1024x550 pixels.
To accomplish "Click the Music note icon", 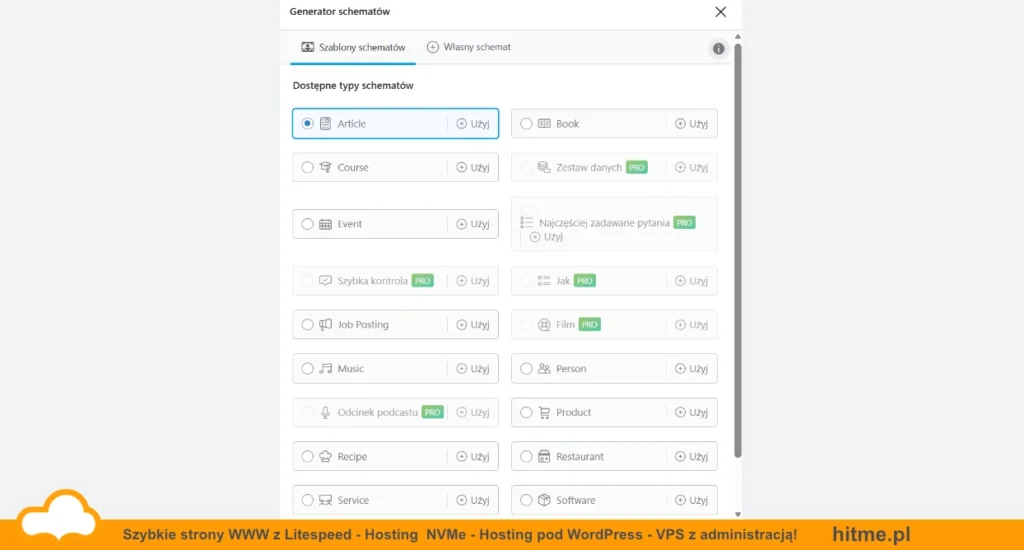I will pyautogui.click(x=325, y=368).
